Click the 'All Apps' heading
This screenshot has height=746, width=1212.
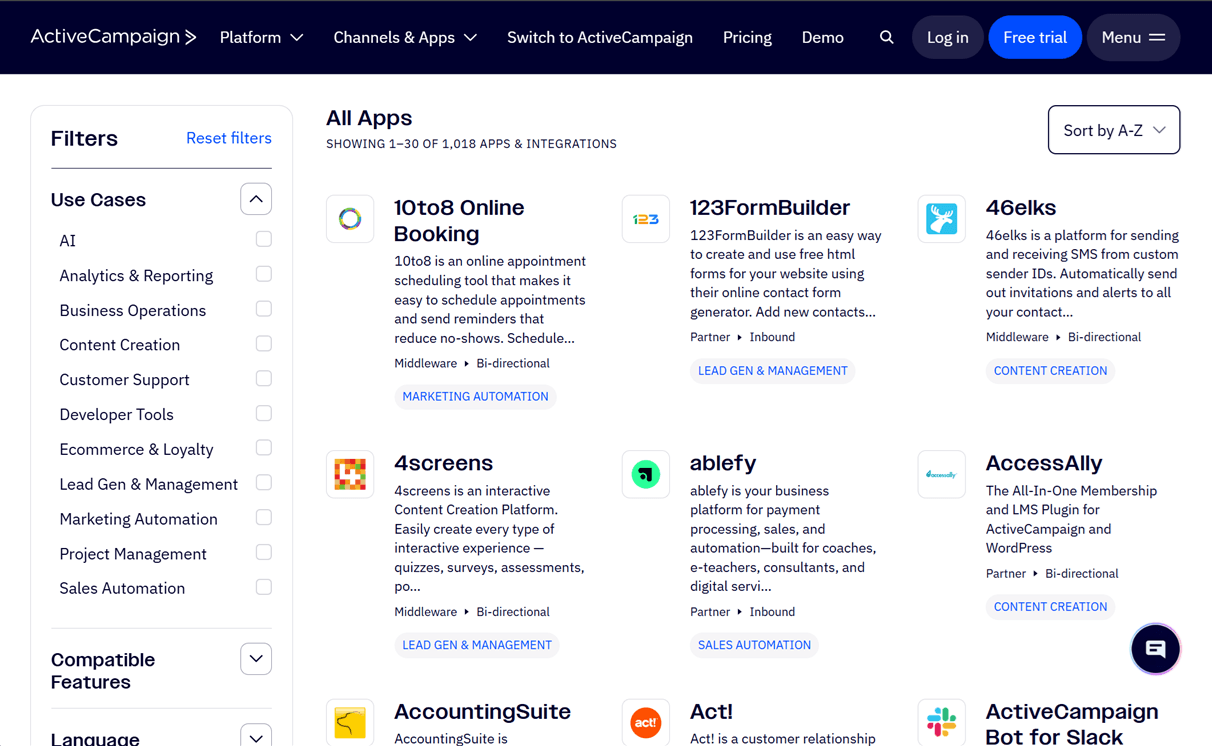pyautogui.click(x=369, y=118)
